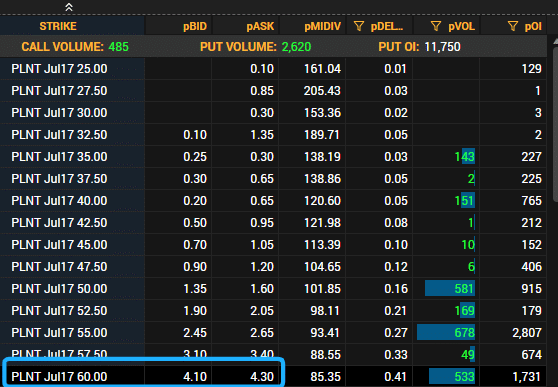Open filter icon on pOI column

click(x=513, y=26)
